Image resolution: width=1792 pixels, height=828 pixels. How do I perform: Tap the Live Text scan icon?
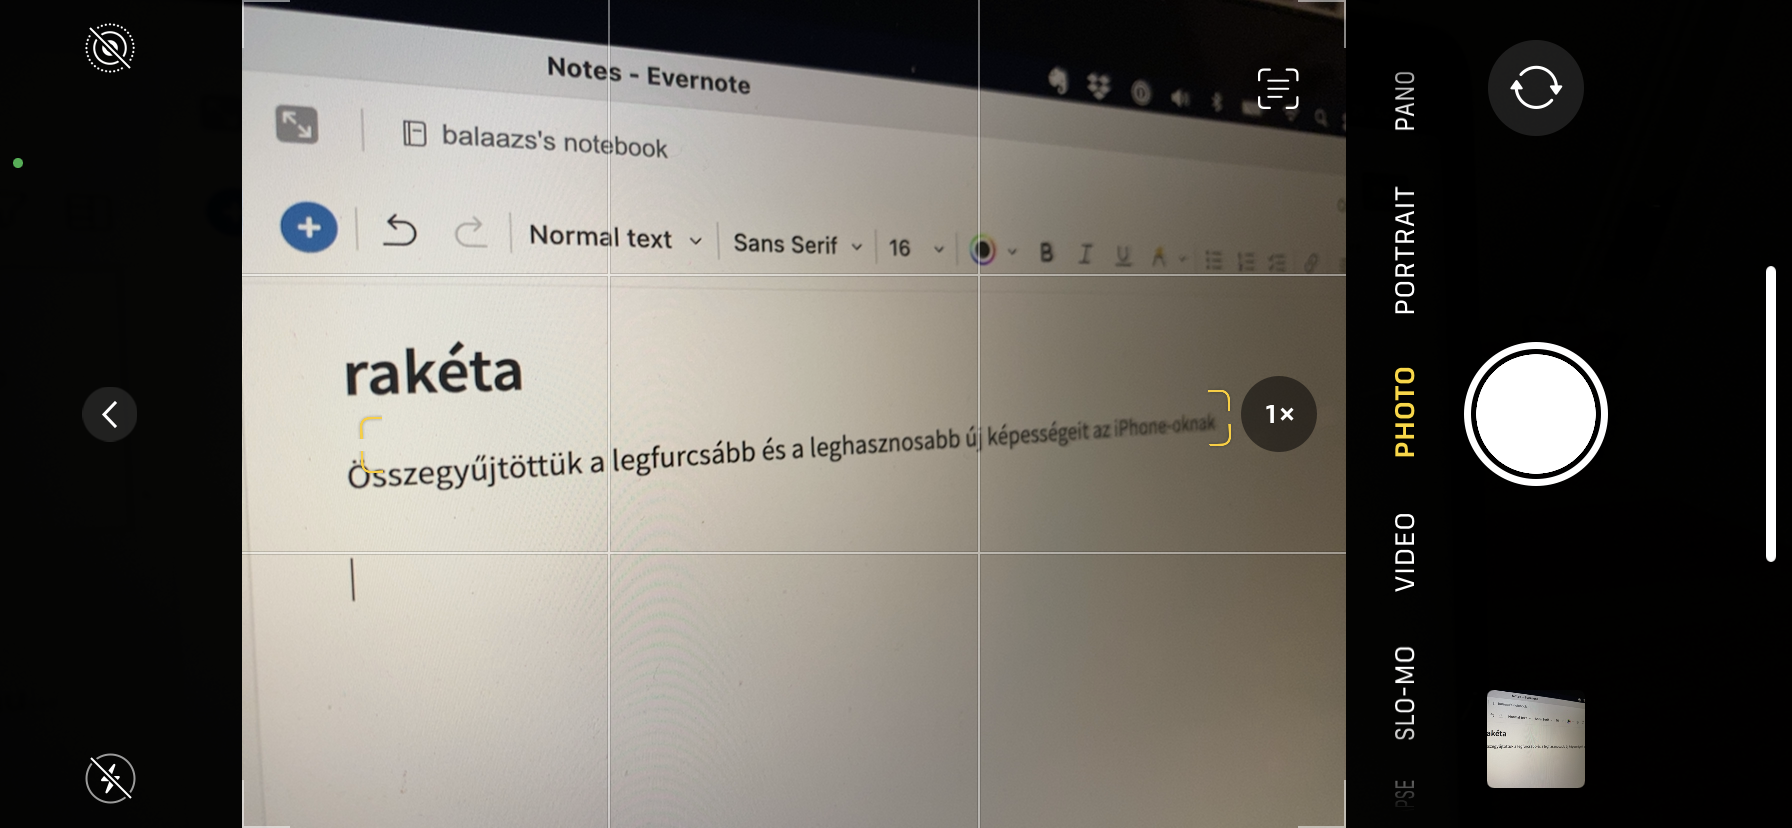(1277, 89)
